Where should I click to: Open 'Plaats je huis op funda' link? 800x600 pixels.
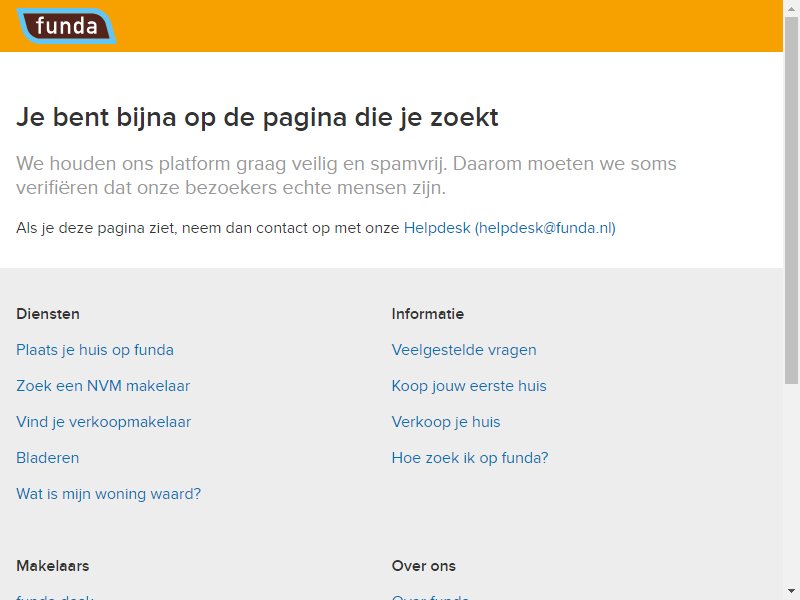point(95,350)
